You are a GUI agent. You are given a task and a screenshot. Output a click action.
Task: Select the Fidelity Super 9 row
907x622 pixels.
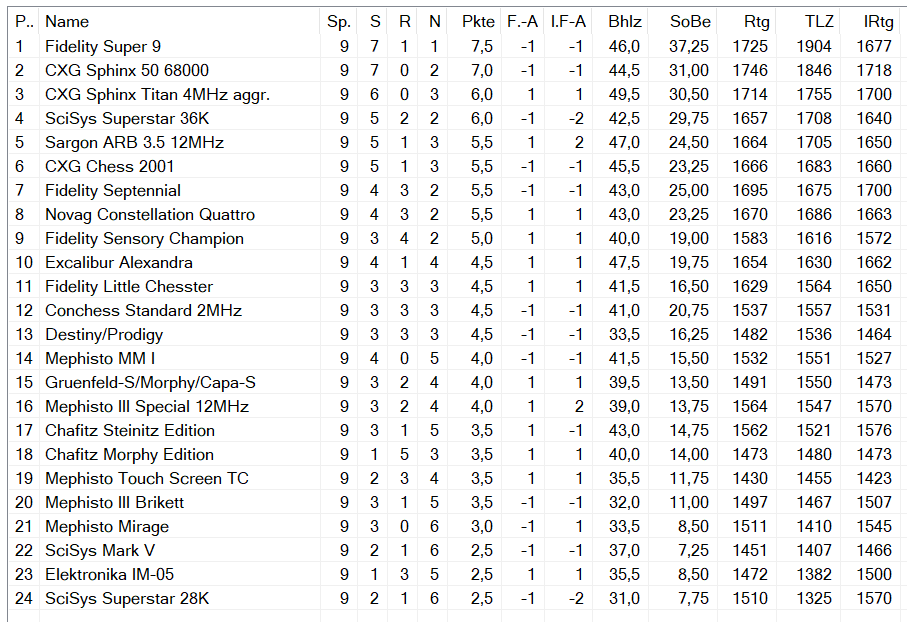coord(103,46)
